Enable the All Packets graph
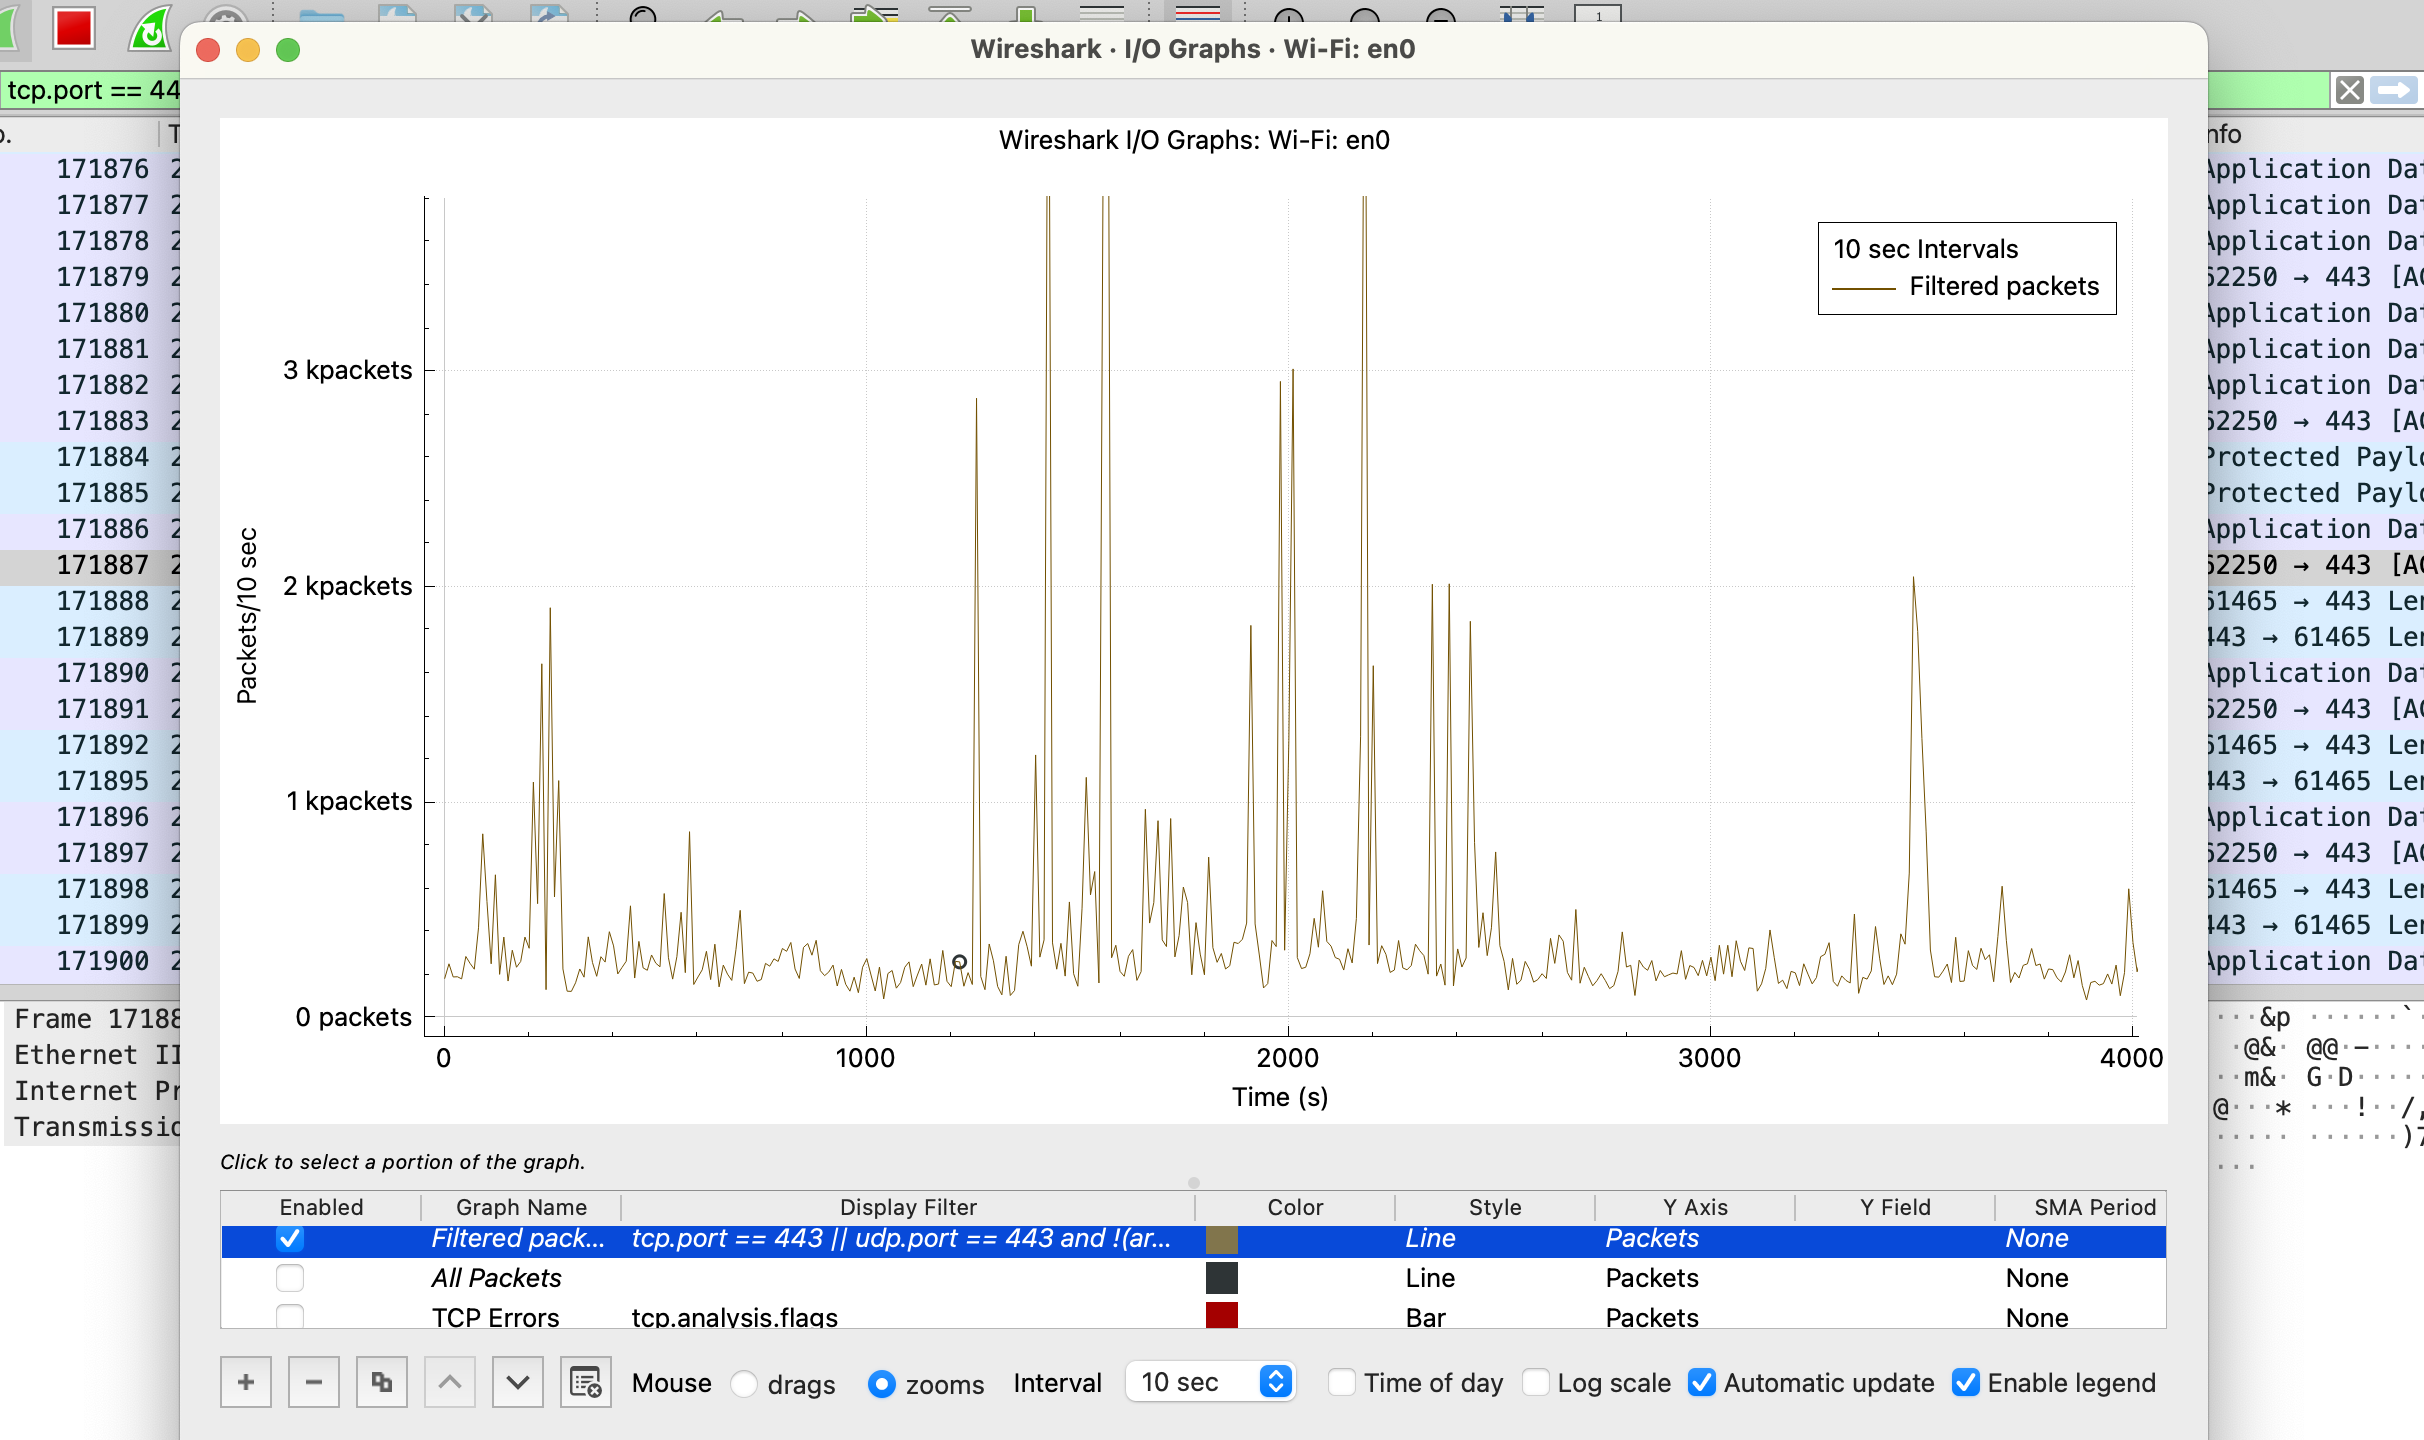This screenshot has height=1440, width=2424. (290, 1278)
